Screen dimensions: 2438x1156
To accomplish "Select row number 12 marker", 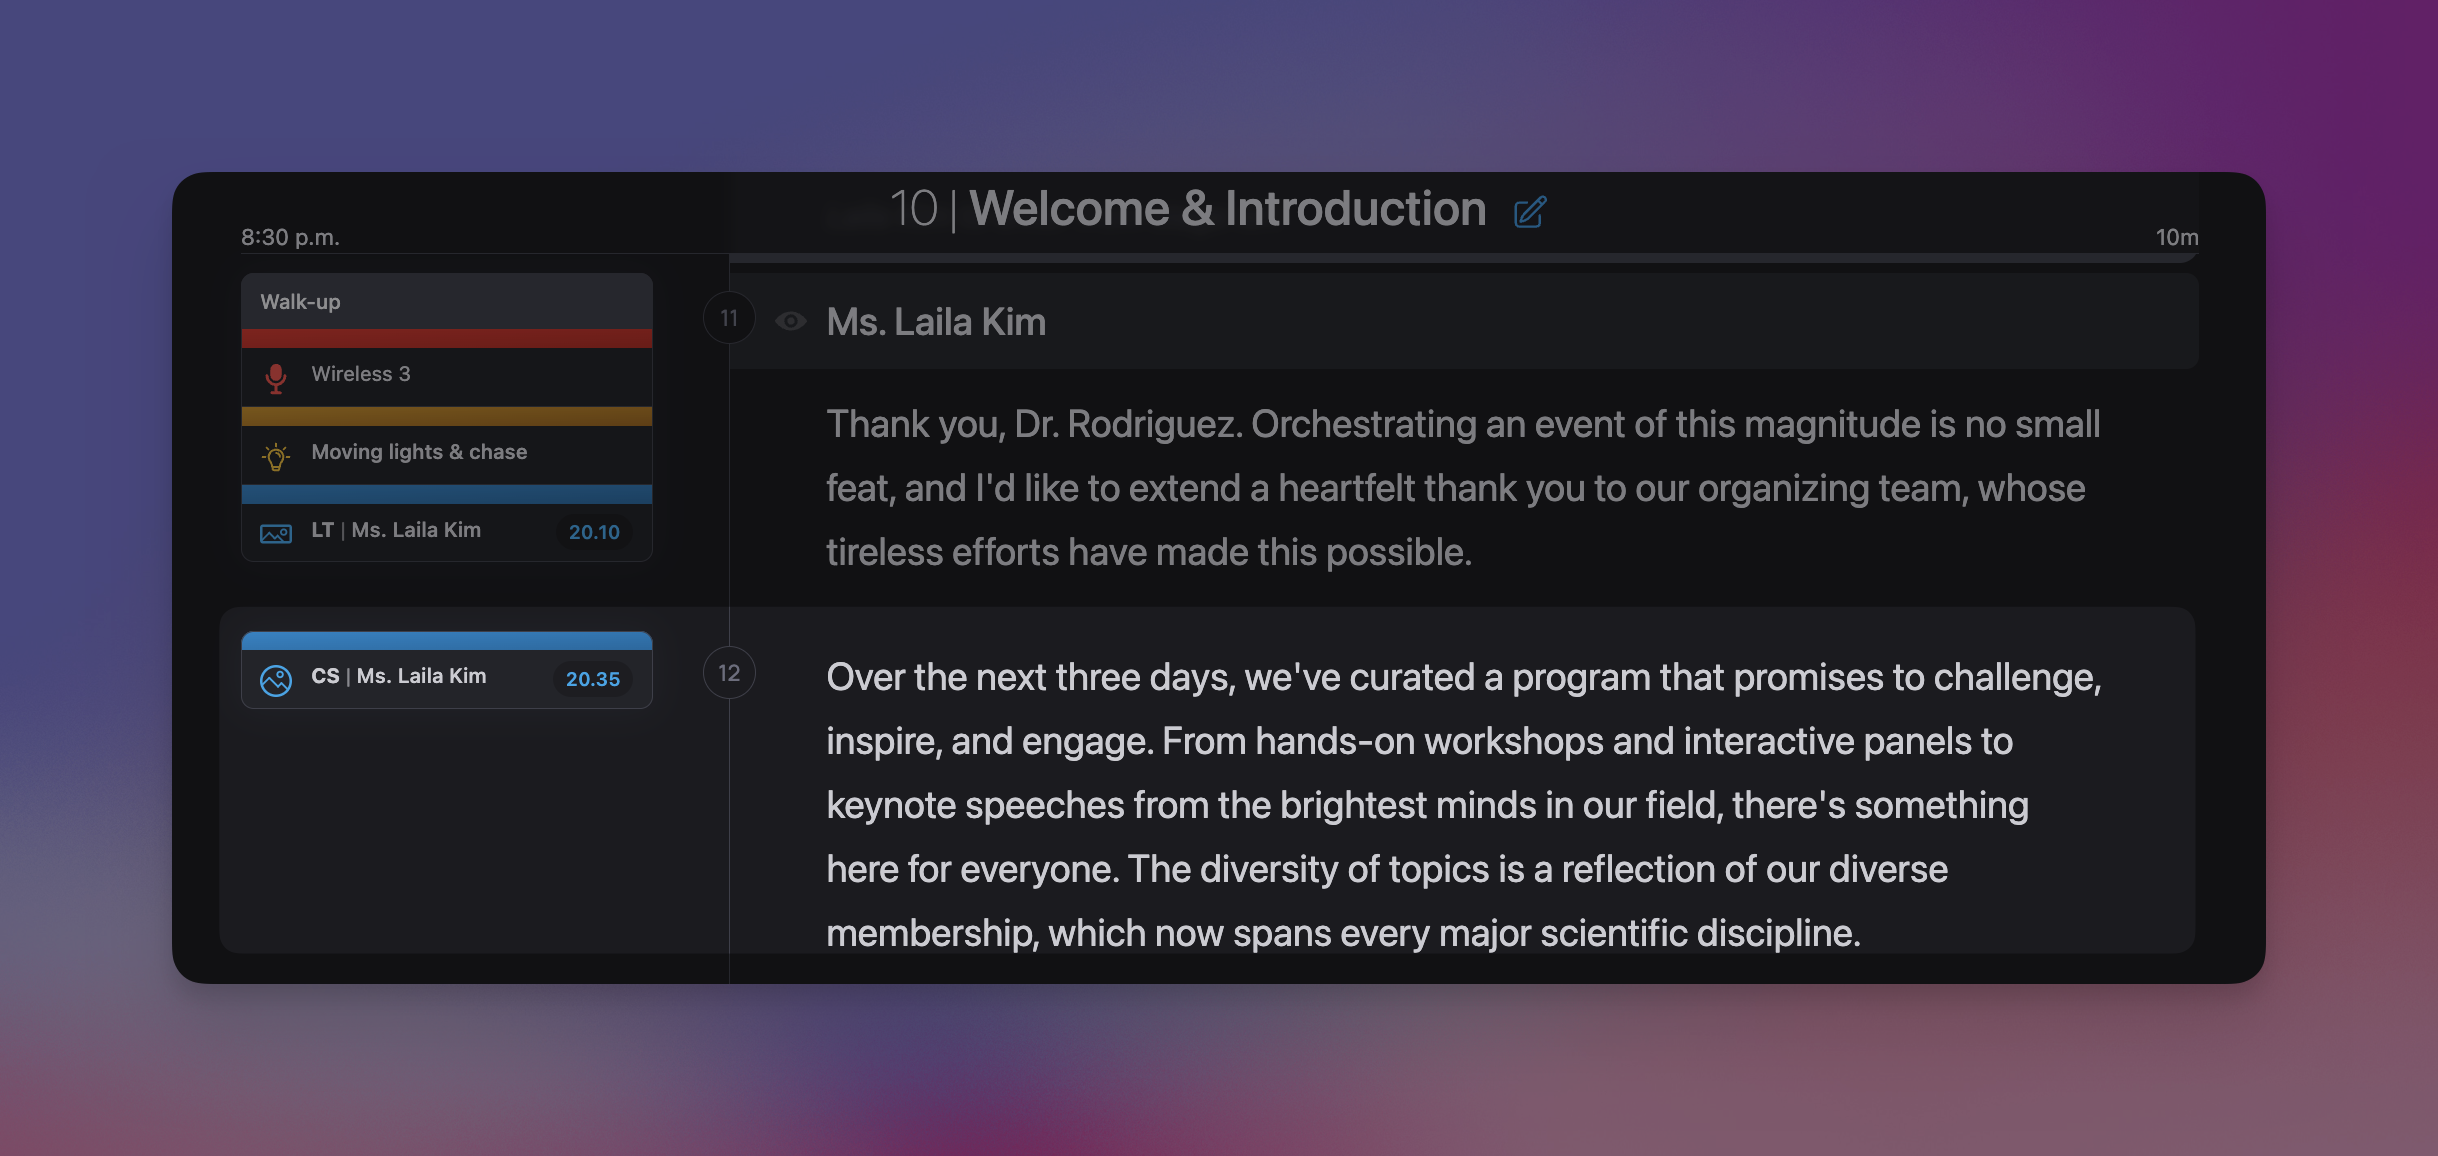I will 729,673.
